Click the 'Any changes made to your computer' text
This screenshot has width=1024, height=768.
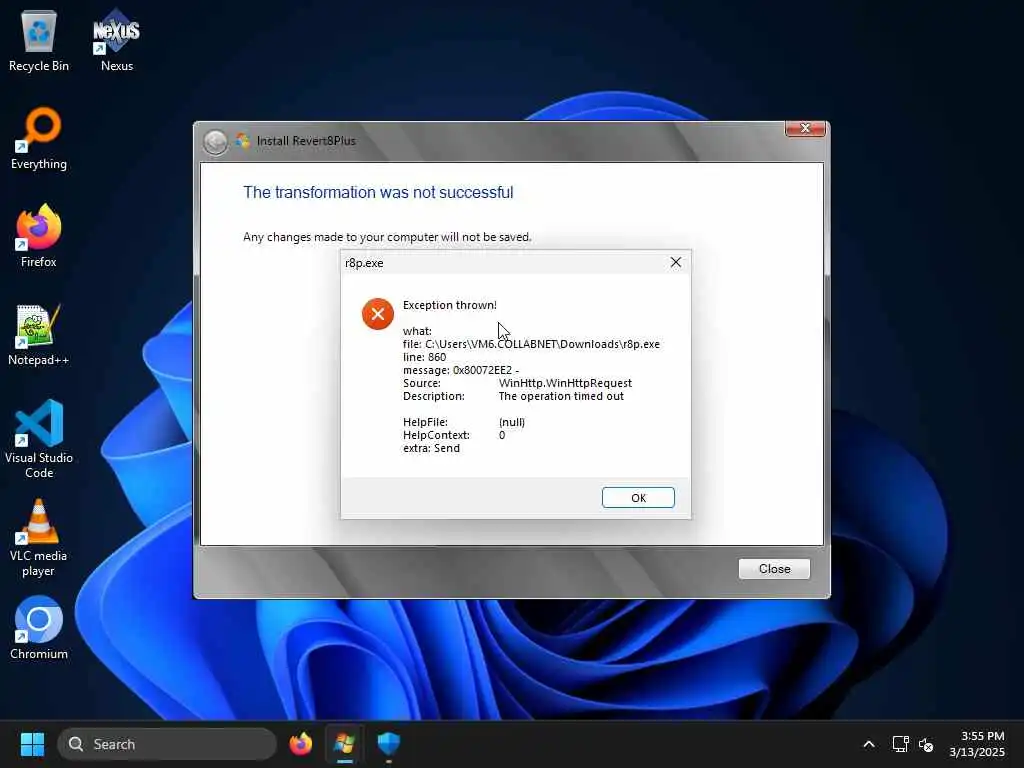pyautogui.click(x=387, y=237)
